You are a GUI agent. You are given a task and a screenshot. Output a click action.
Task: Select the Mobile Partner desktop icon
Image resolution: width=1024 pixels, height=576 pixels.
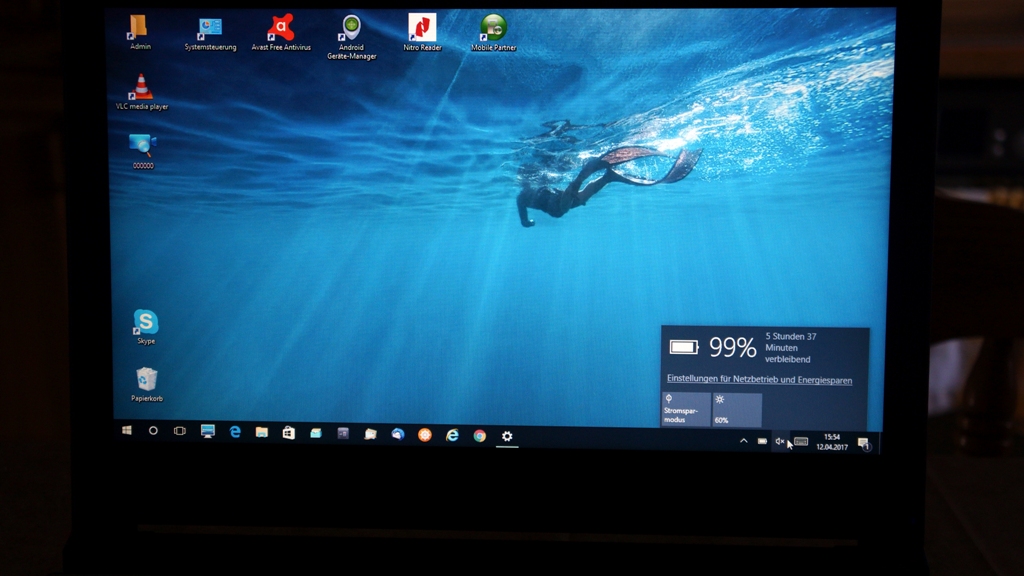click(494, 33)
